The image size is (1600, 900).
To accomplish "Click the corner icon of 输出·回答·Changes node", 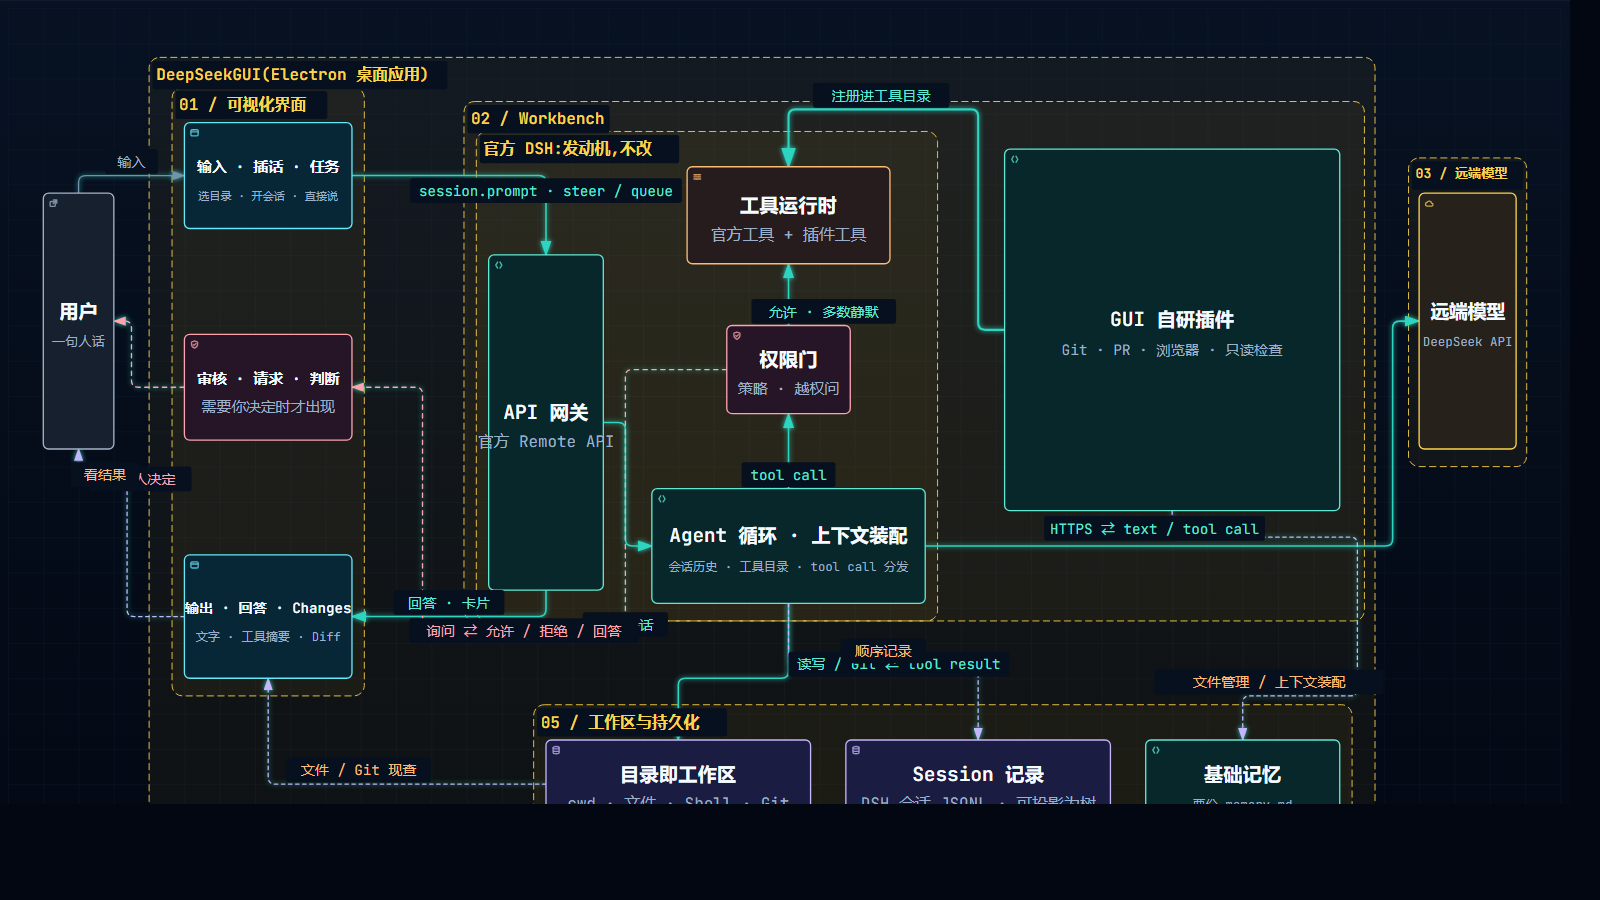I will tap(195, 565).
